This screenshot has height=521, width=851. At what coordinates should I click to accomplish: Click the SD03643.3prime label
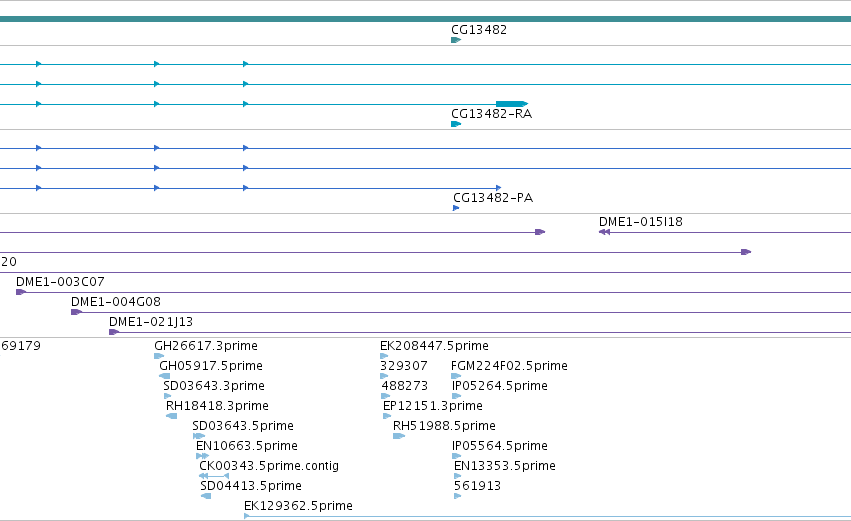(214, 386)
